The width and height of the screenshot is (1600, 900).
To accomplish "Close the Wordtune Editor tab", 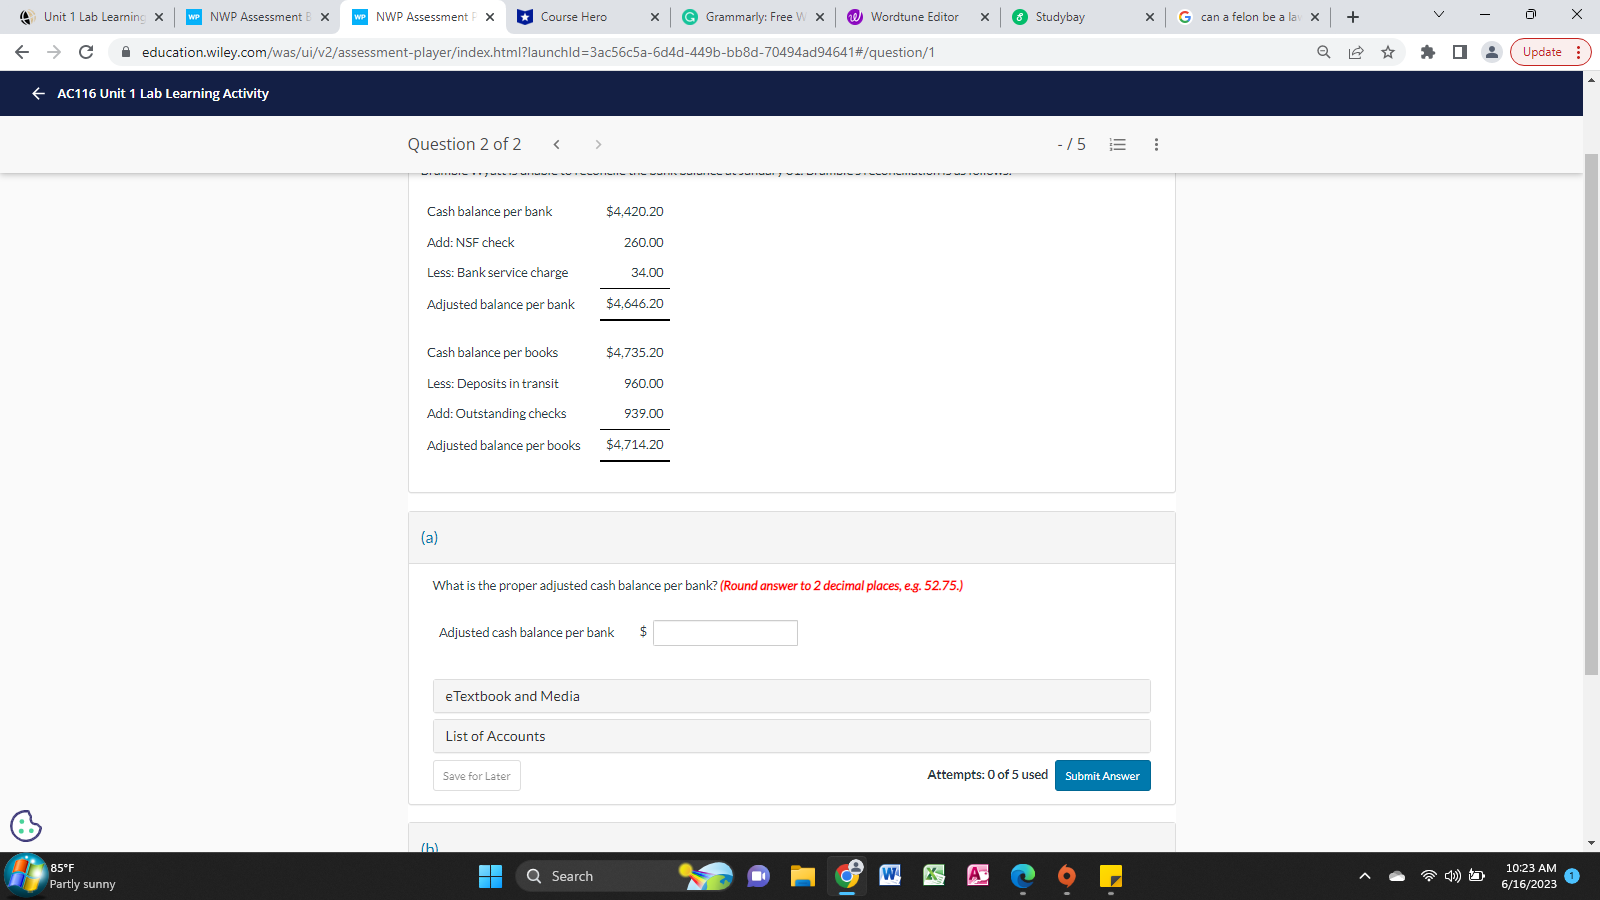I will point(985,17).
